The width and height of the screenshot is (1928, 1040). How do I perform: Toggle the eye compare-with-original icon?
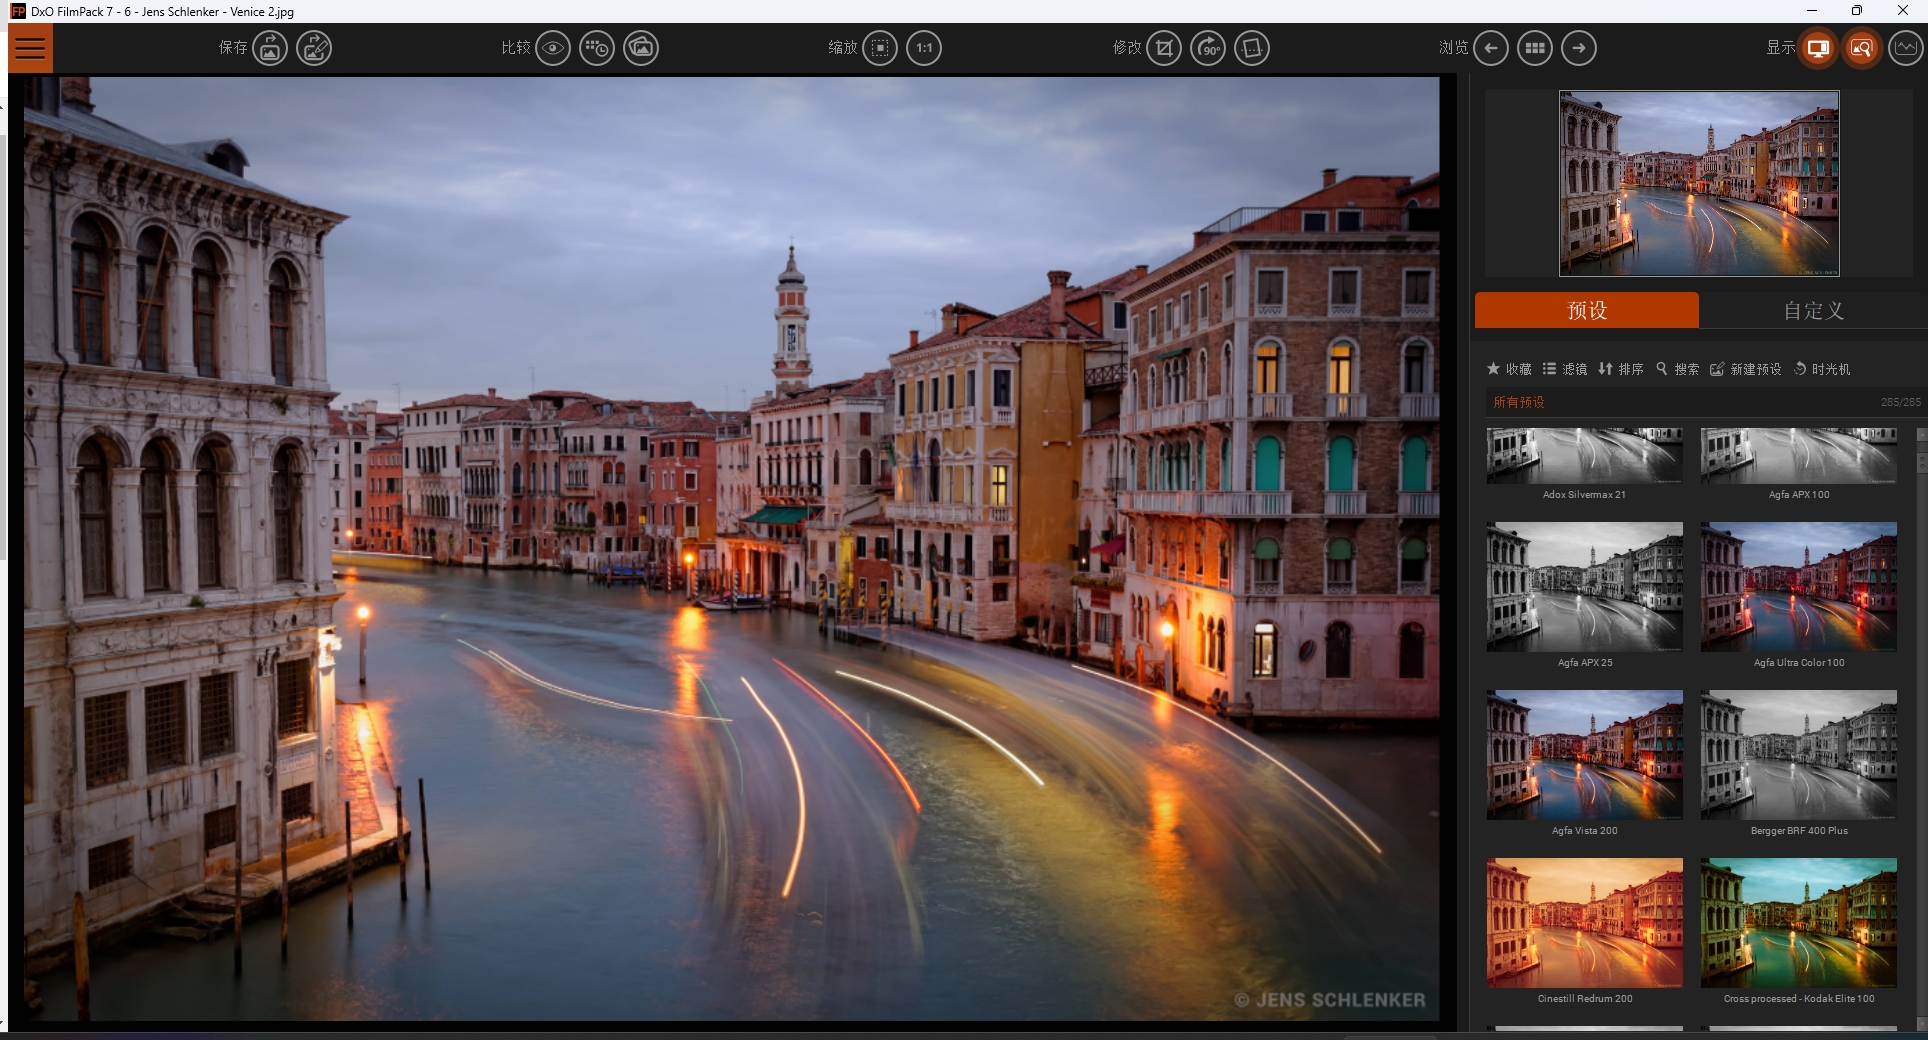pos(553,48)
